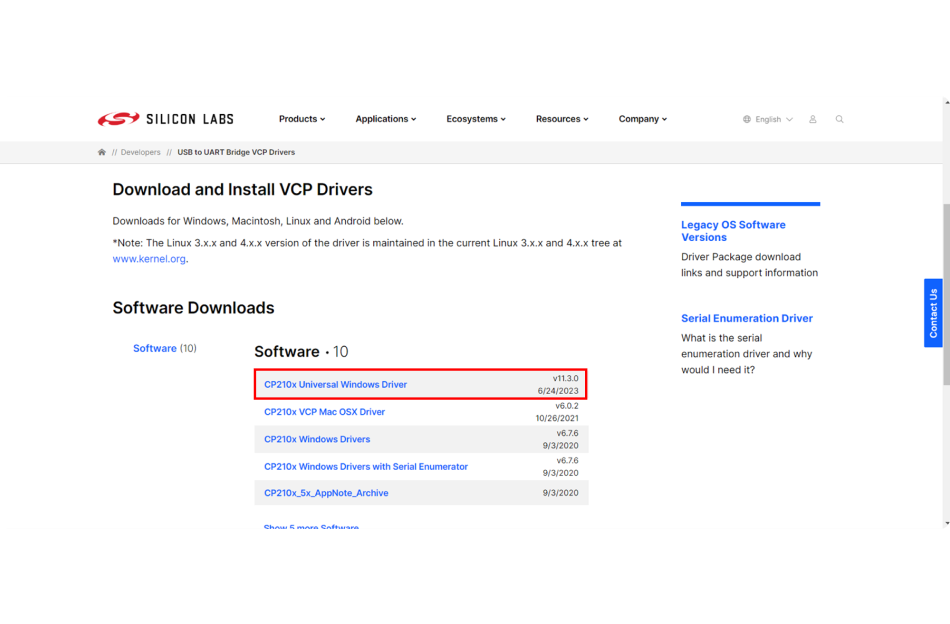Image resolution: width=950 pixels, height=624 pixels.
Task: Open the CP210x_5x_AppNote_Archive link
Action: 326,493
